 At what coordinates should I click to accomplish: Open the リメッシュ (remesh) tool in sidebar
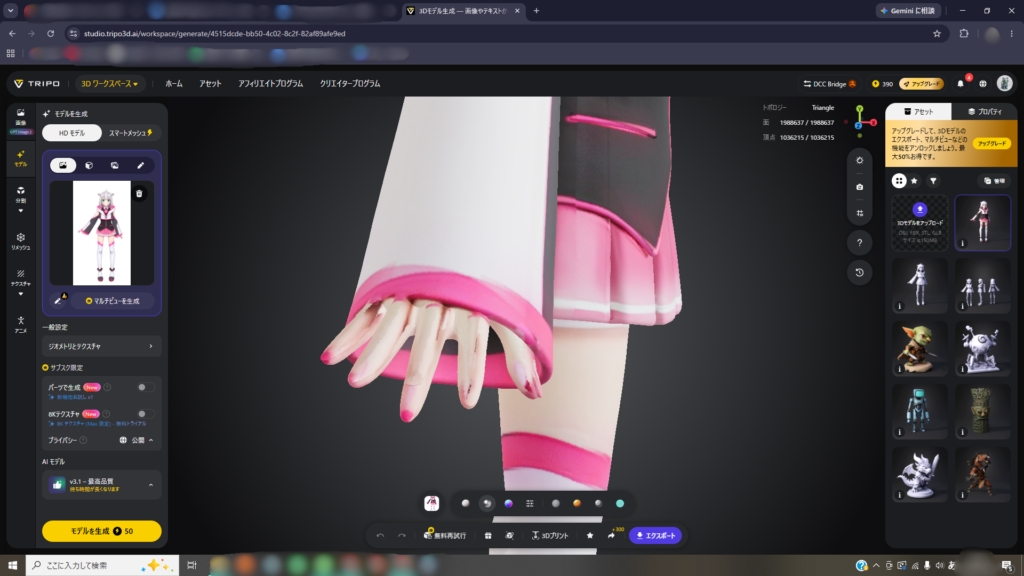pyautogui.click(x=21, y=241)
